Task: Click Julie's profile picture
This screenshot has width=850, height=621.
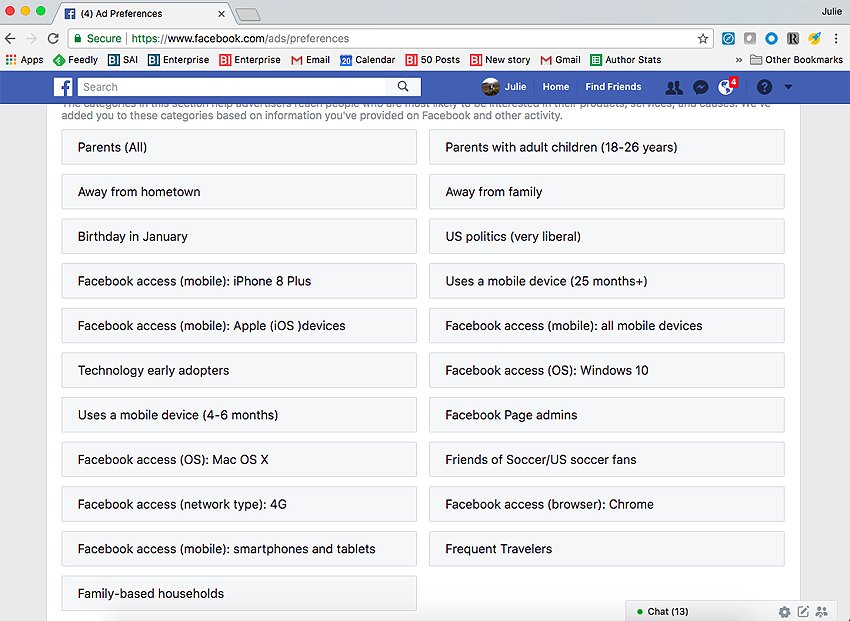Action: (491, 87)
